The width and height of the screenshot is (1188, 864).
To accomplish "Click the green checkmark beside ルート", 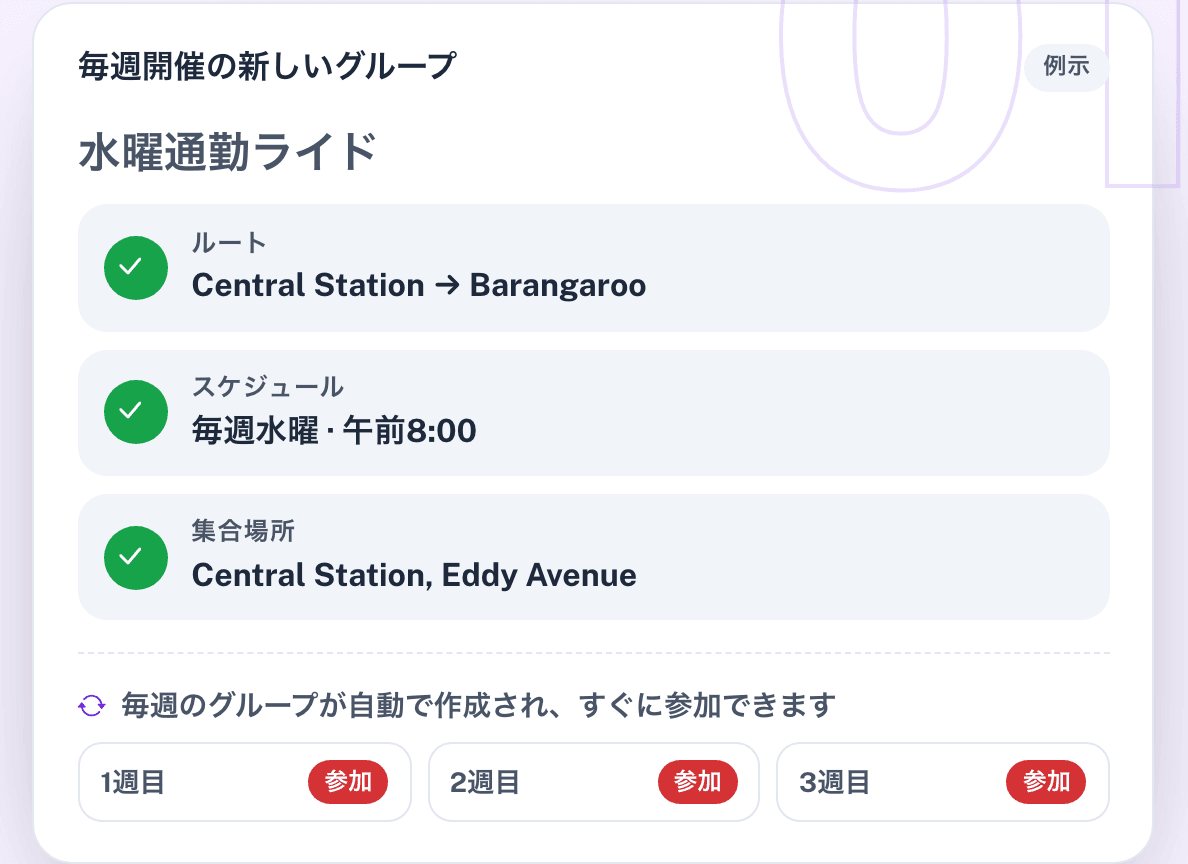I will click(136, 268).
